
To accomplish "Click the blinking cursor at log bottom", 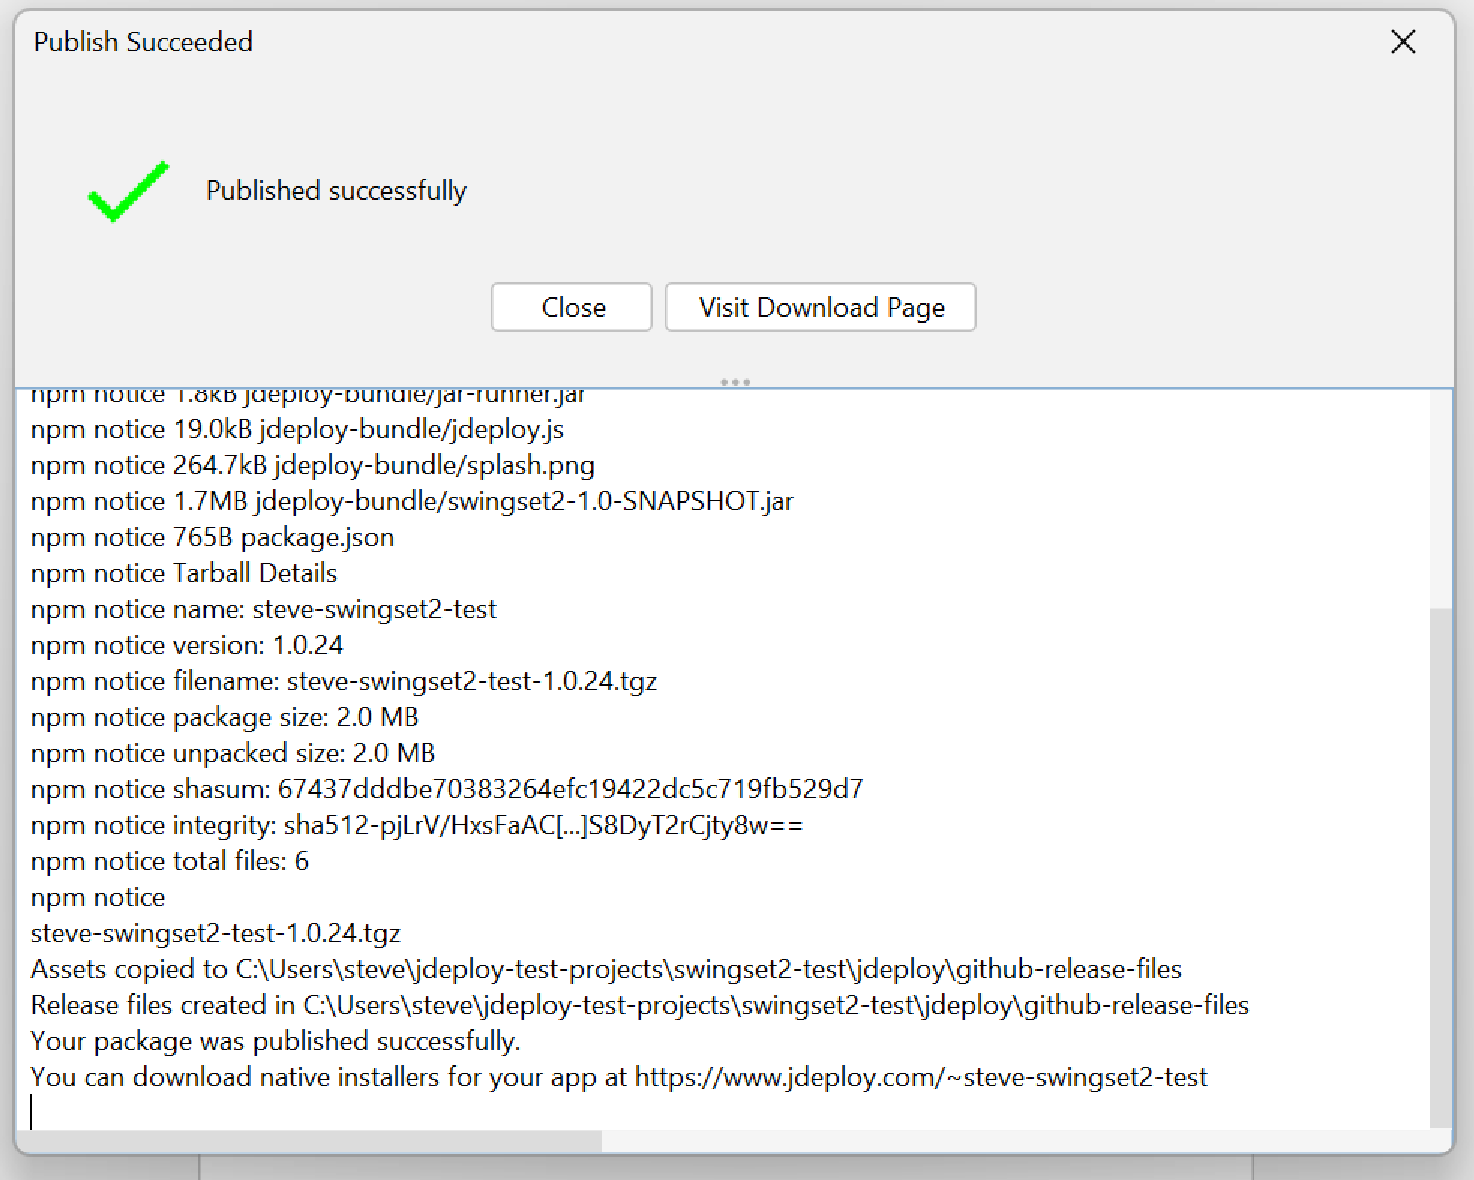I will [x=32, y=1111].
